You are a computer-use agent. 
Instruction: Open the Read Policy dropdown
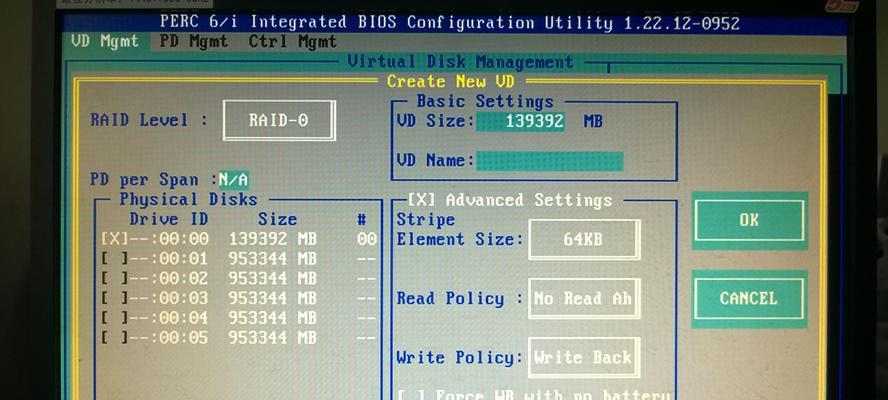point(584,298)
